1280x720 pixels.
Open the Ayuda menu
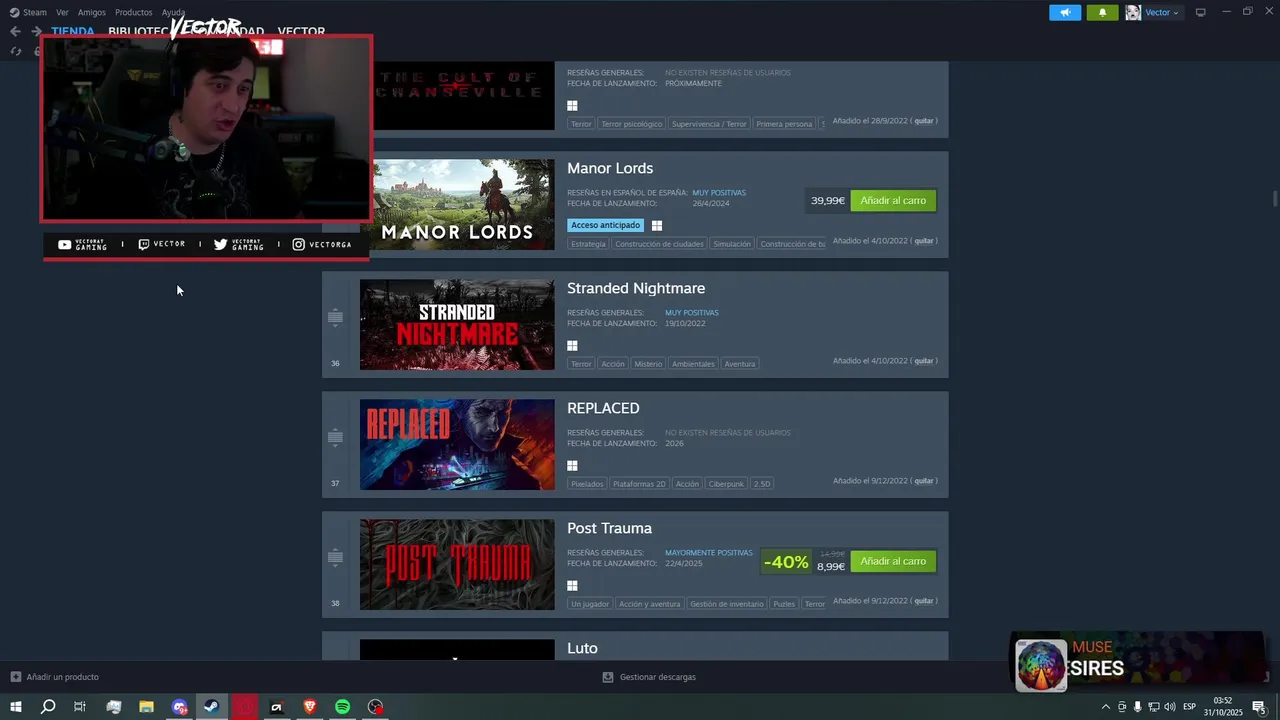point(174,12)
